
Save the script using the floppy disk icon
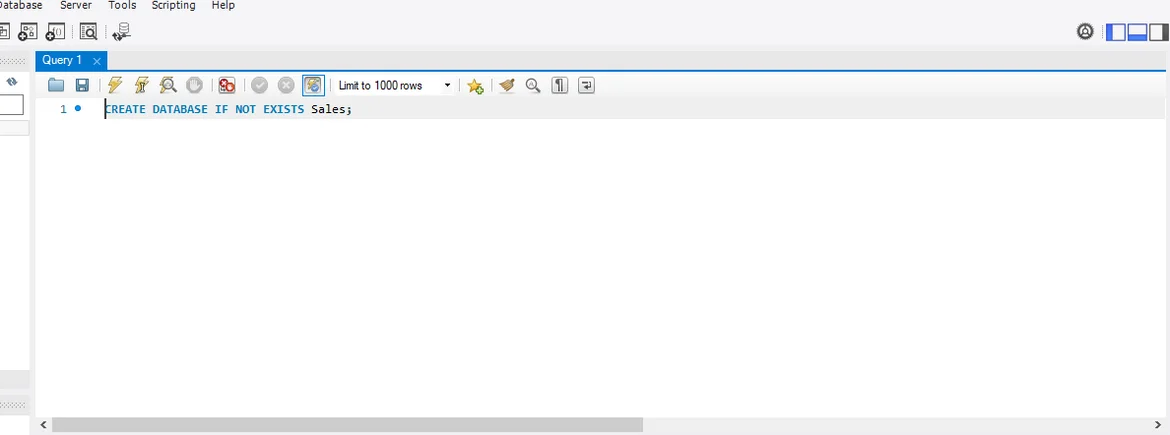(x=82, y=86)
